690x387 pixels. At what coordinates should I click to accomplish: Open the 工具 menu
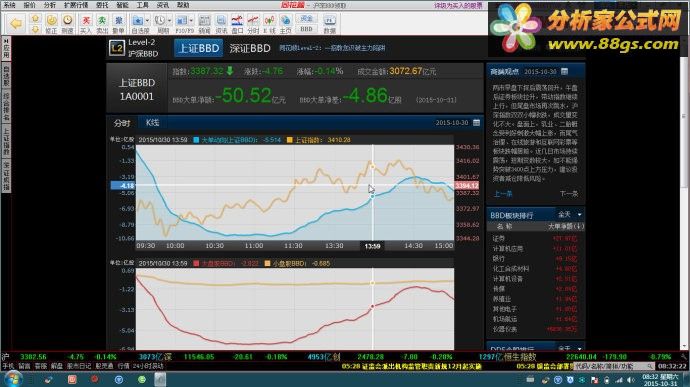coord(142,5)
